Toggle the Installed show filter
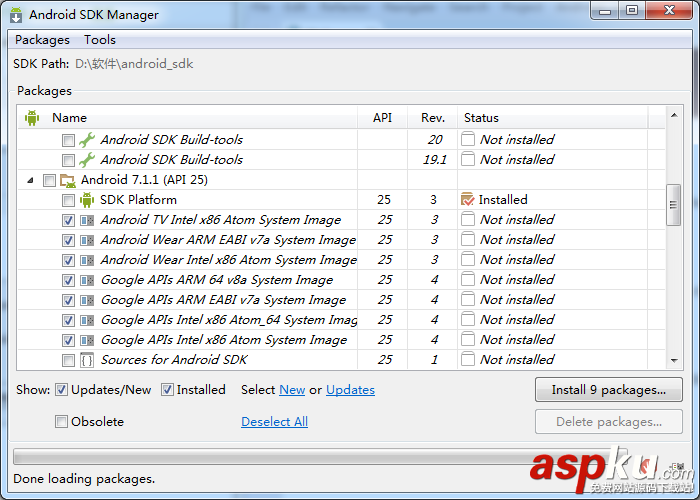Screen dimensions: 700x500 [x=167, y=390]
